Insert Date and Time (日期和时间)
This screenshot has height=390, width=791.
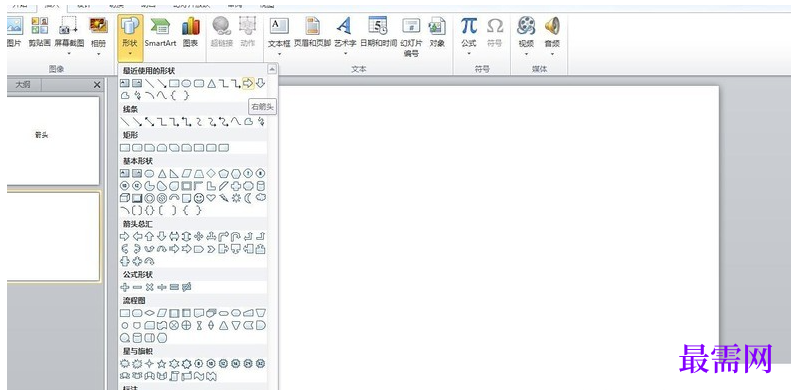pyautogui.click(x=378, y=32)
